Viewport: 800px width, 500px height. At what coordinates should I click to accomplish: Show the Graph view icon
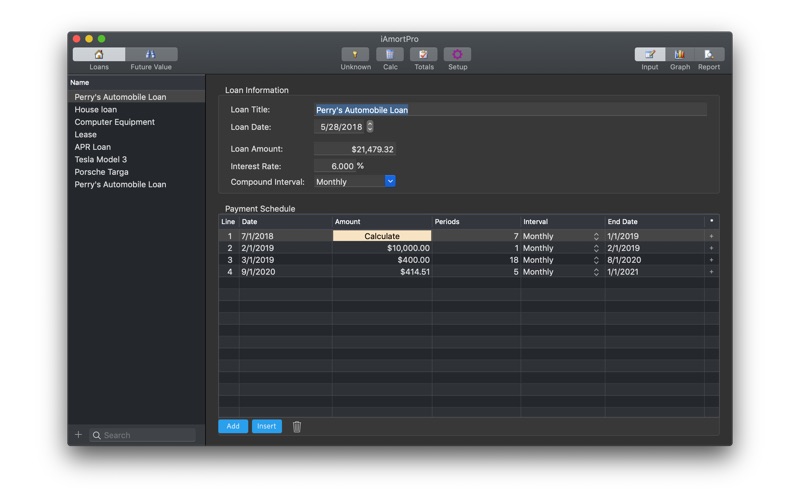(680, 54)
